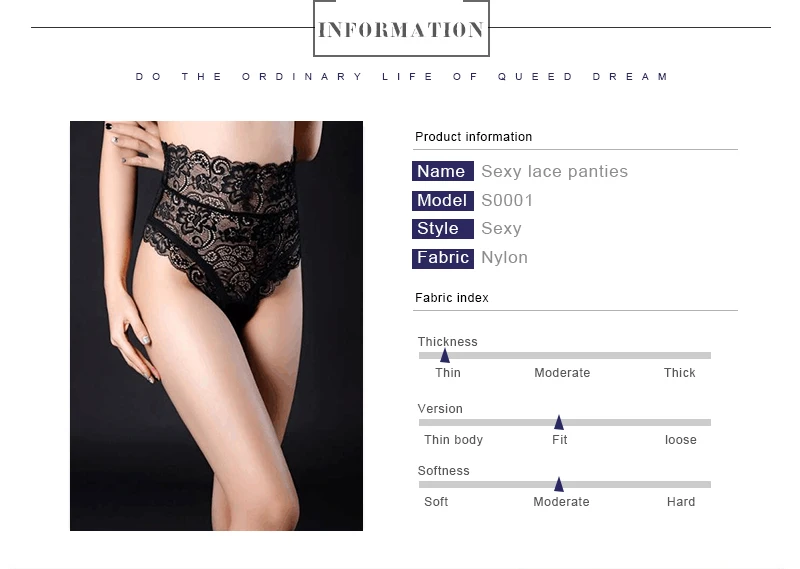
Task: Click the S0001 model number
Action: [507, 201]
